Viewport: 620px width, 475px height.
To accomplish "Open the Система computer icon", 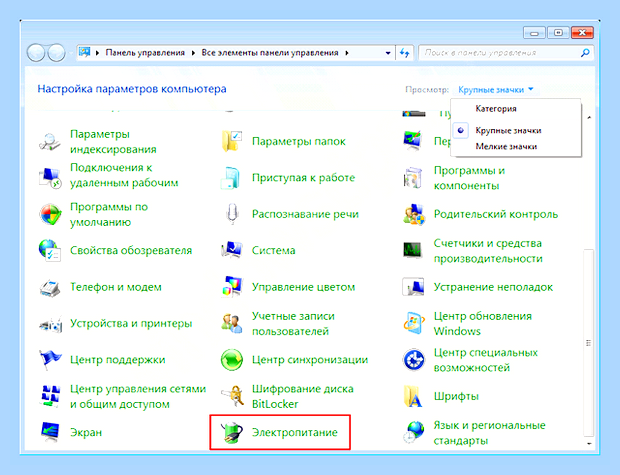I will pyautogui.click(x=232, y=250).
